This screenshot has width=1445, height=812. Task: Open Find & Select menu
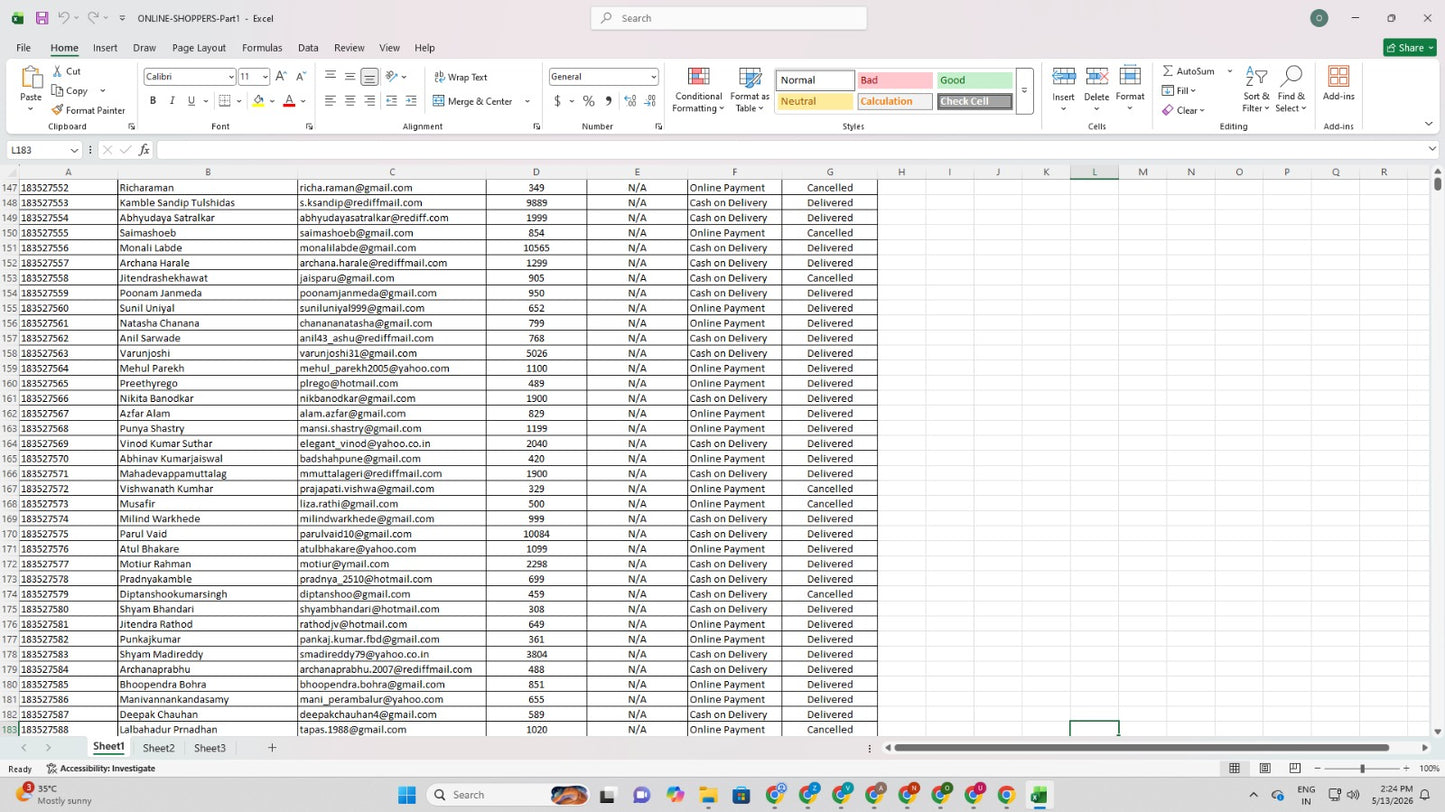[x=1291, y=89]
